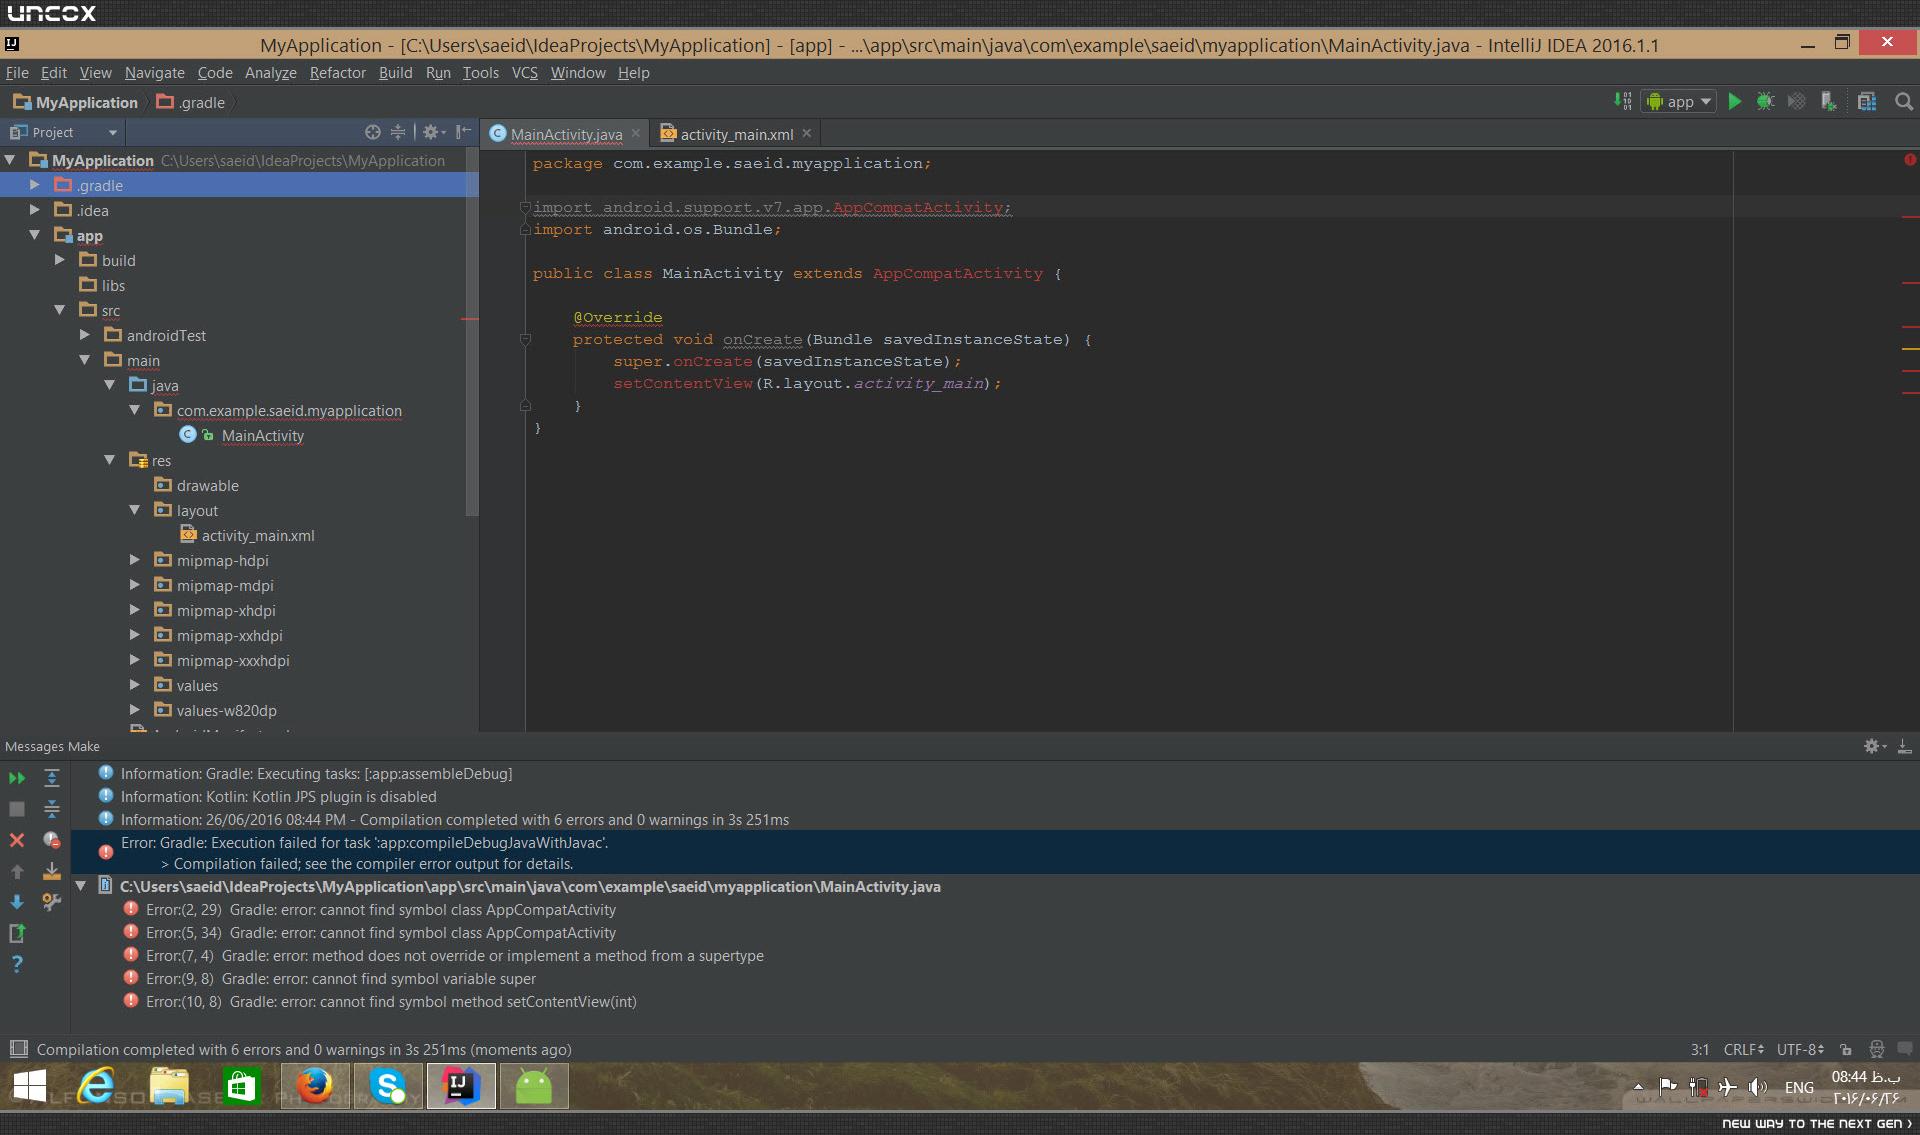Open help with the blue question mark

17,964
